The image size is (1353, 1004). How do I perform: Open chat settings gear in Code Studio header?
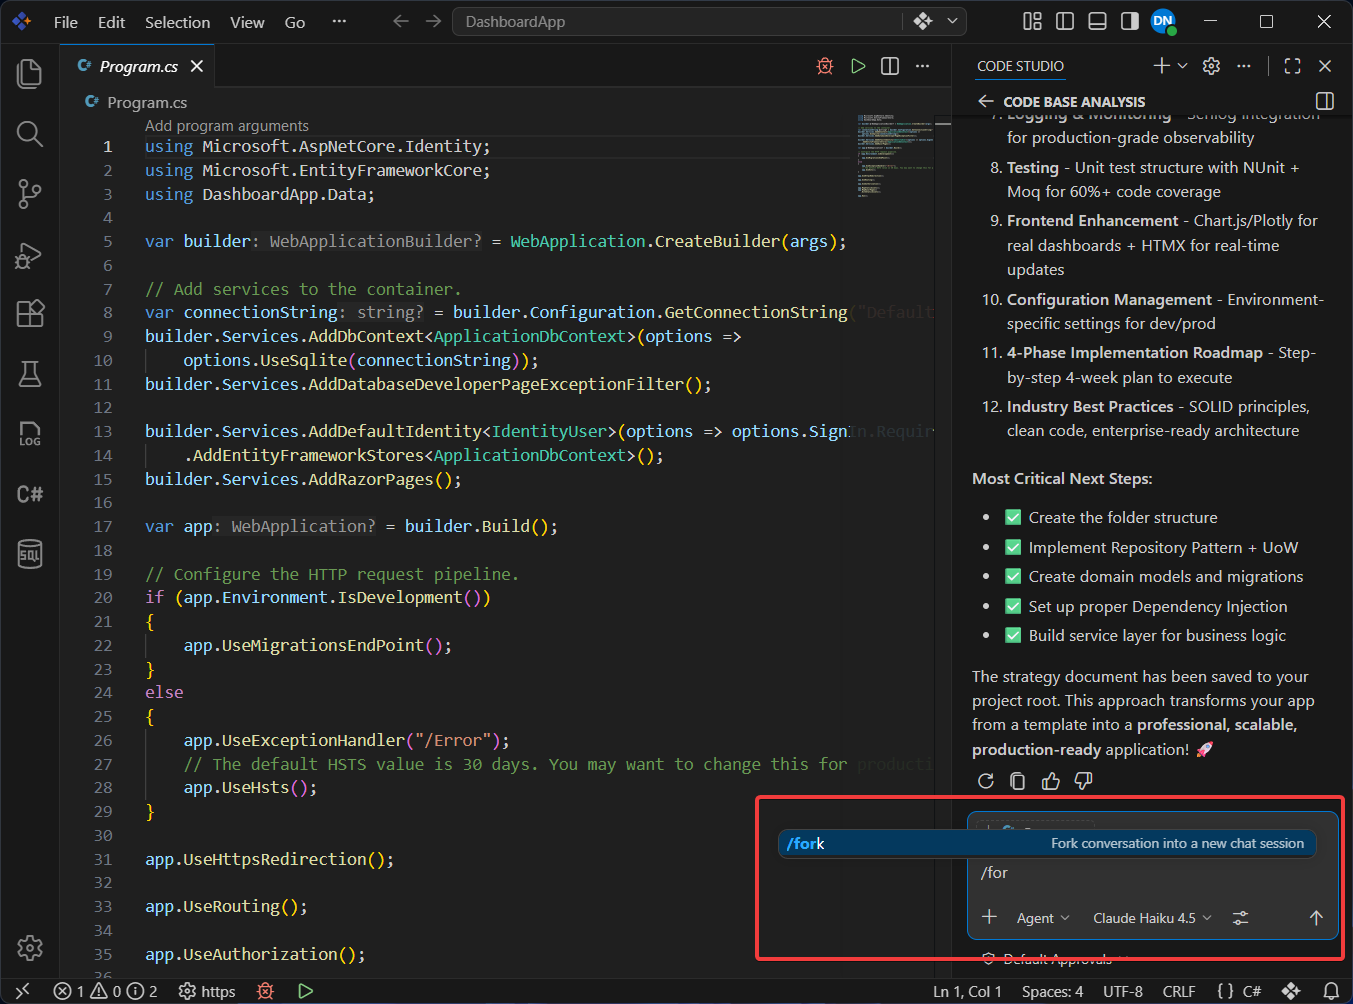[x=1212, y=66]
